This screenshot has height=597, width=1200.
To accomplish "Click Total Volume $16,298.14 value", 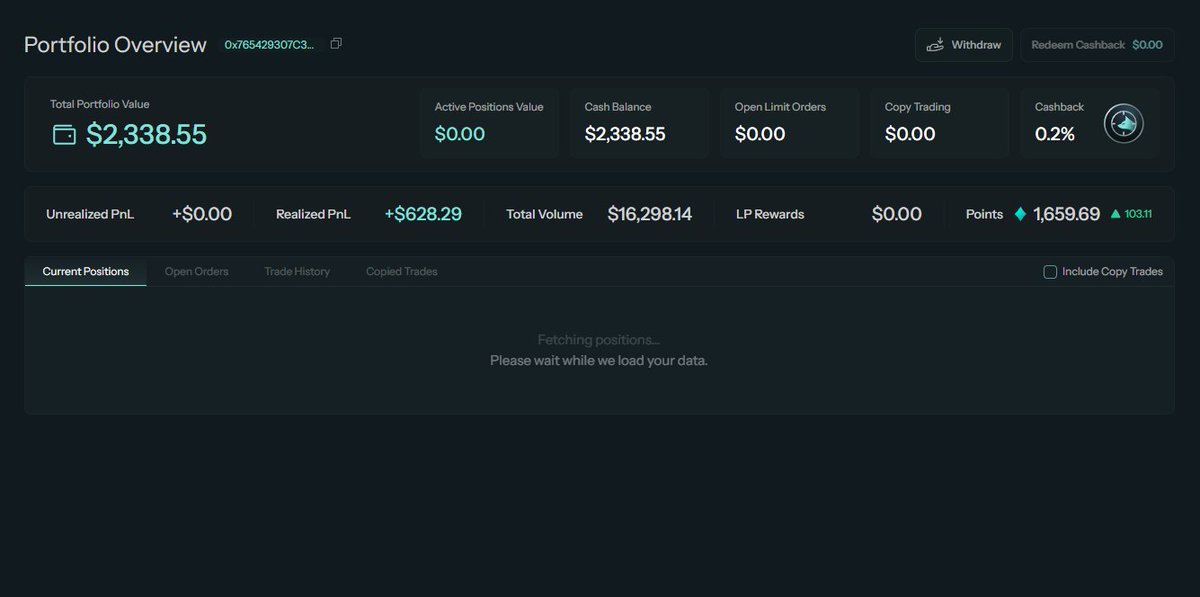I will point(650,214).
